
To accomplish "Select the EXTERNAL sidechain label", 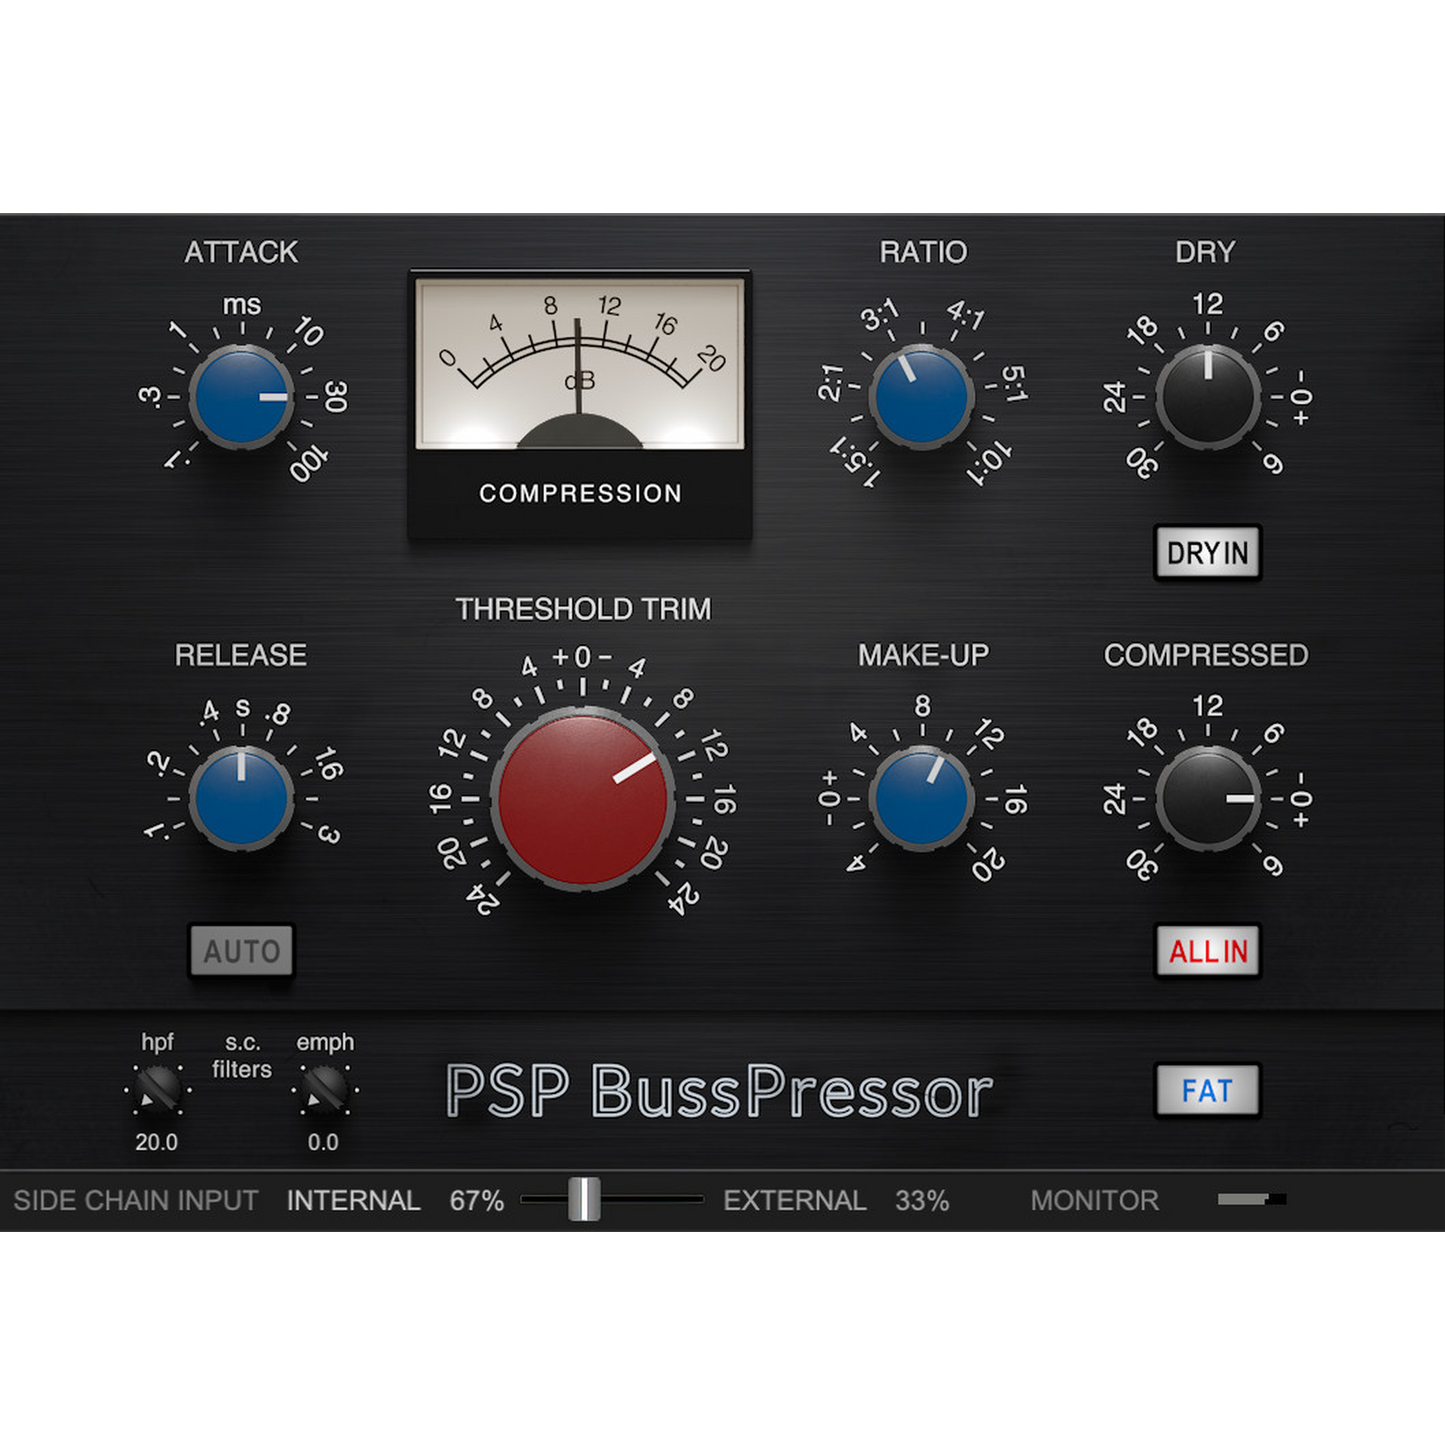I will pos(795,1199).
